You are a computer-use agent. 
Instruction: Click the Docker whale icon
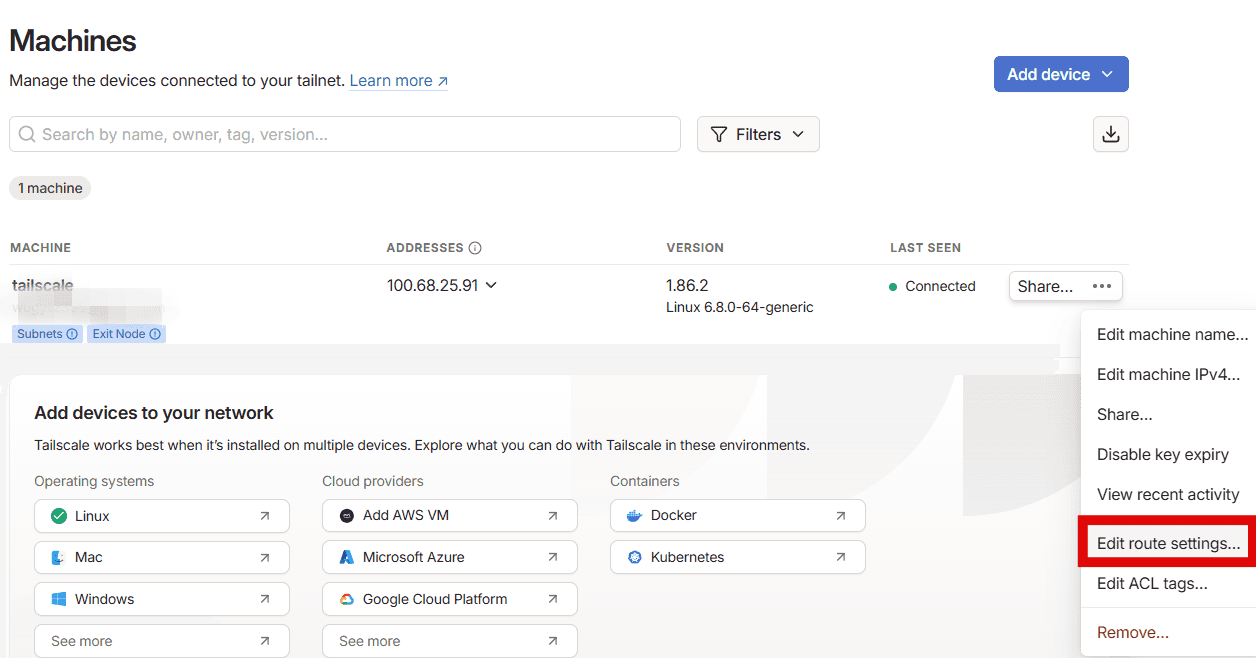[634, 516]
